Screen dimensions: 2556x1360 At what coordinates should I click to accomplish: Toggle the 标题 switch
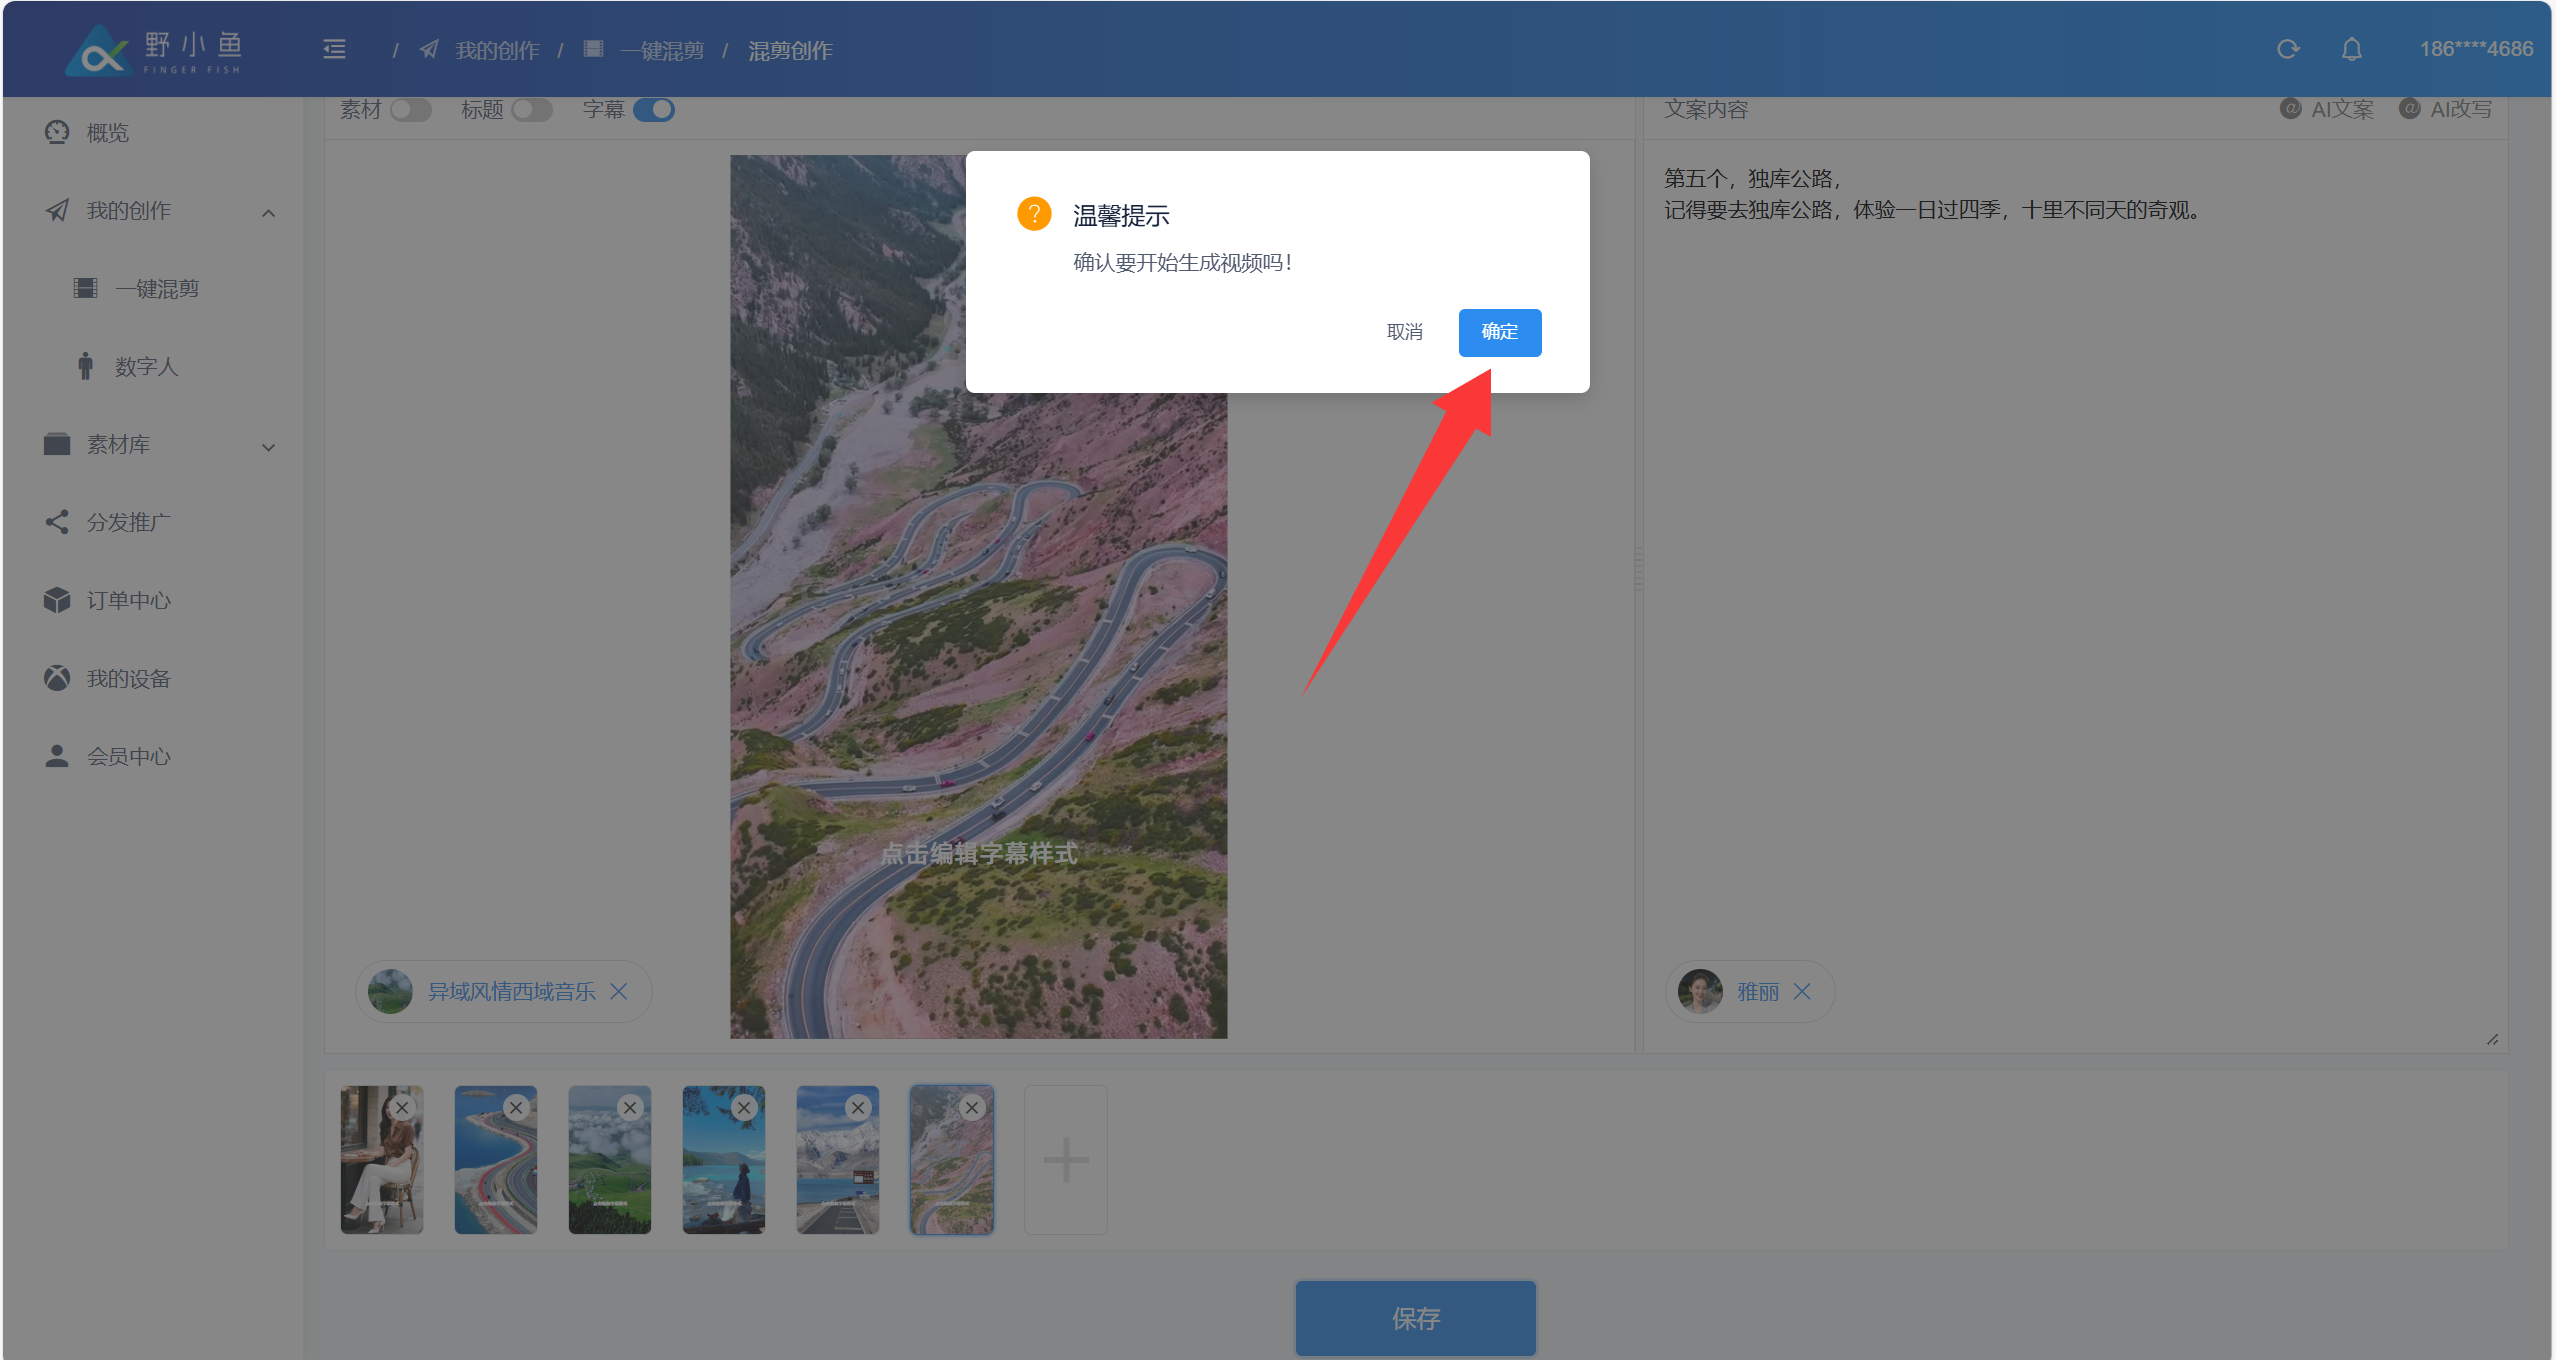point(532,109)
